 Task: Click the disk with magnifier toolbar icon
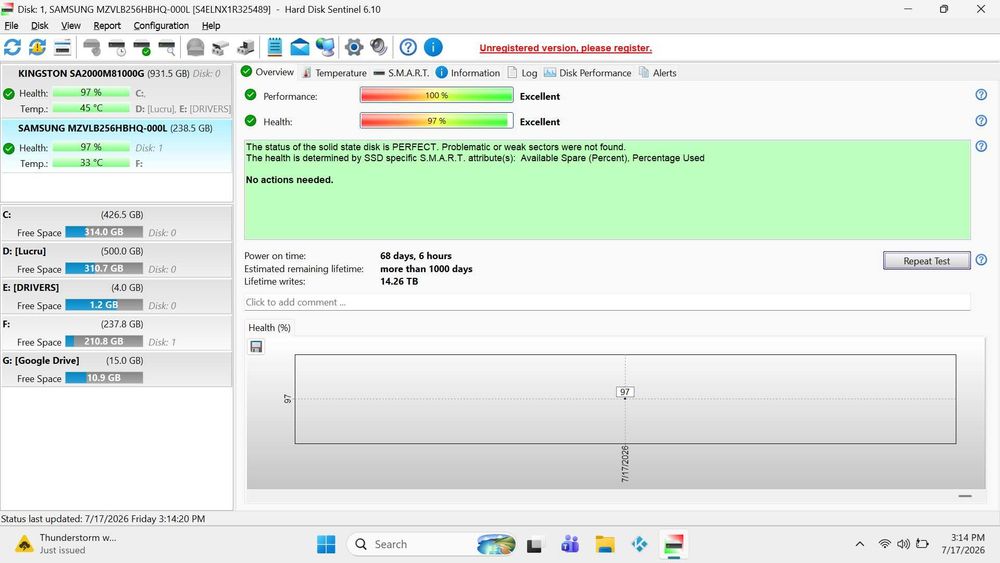point(167,47)
